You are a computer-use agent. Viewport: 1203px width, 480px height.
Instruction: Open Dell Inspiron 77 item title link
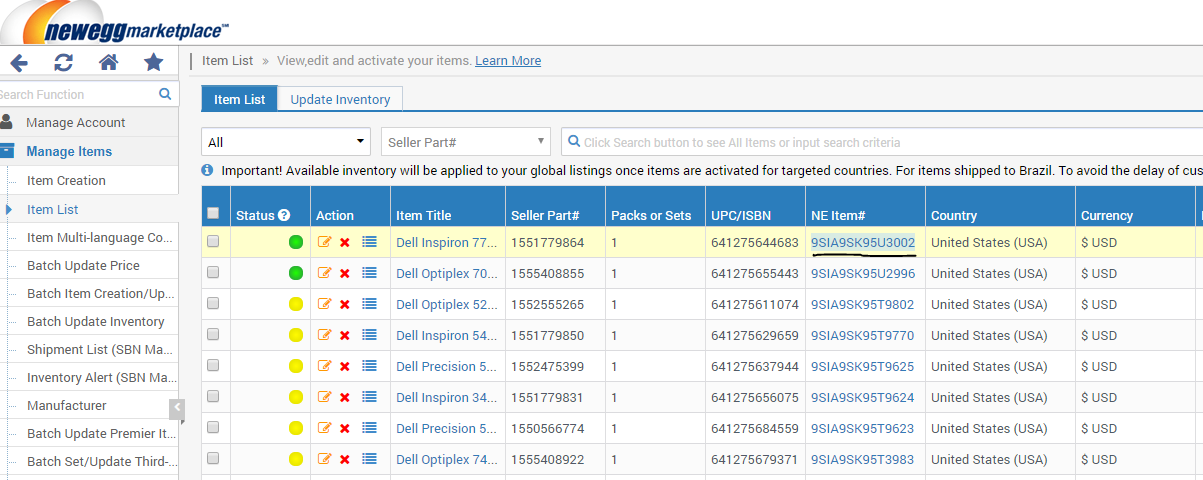click(x=446, y=242)
